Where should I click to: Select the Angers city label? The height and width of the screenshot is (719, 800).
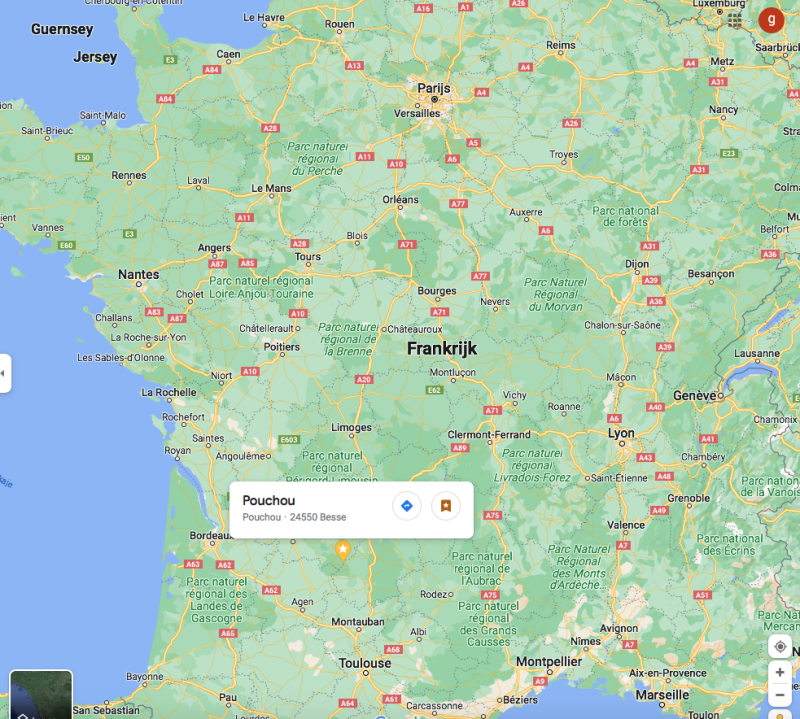click(214, 248)
